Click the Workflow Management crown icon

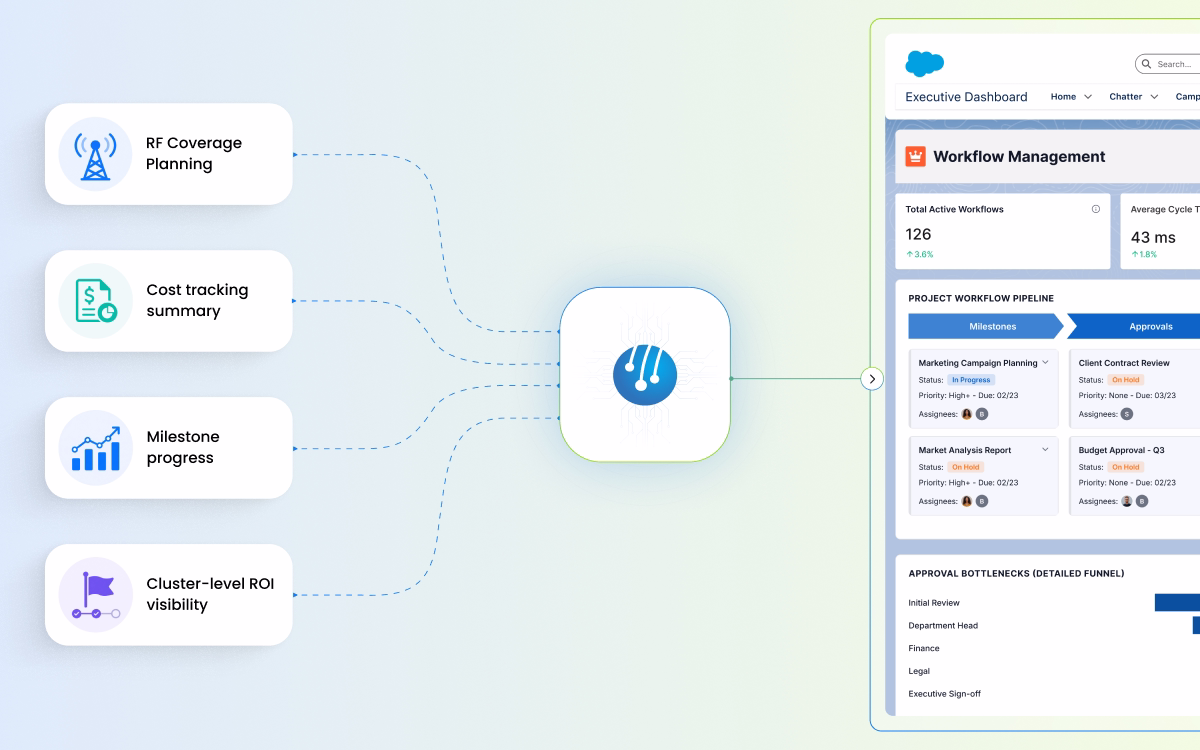(915, 156)
